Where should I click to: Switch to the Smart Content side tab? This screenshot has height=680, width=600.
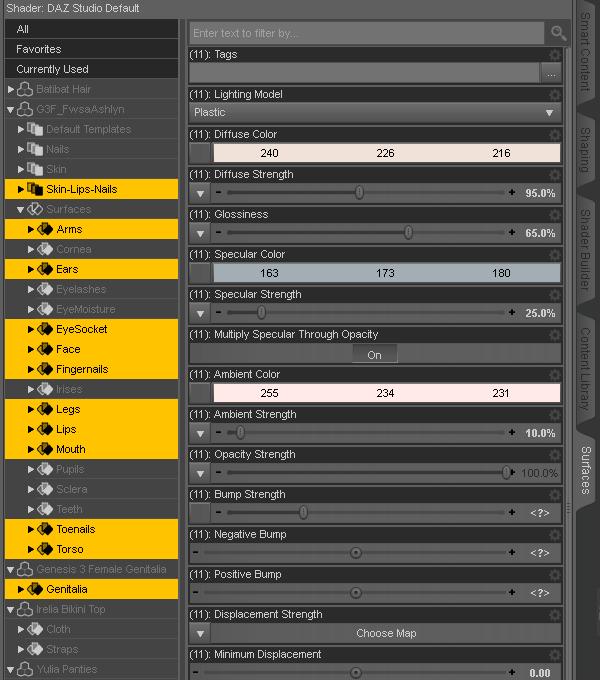tap(585, 52)
